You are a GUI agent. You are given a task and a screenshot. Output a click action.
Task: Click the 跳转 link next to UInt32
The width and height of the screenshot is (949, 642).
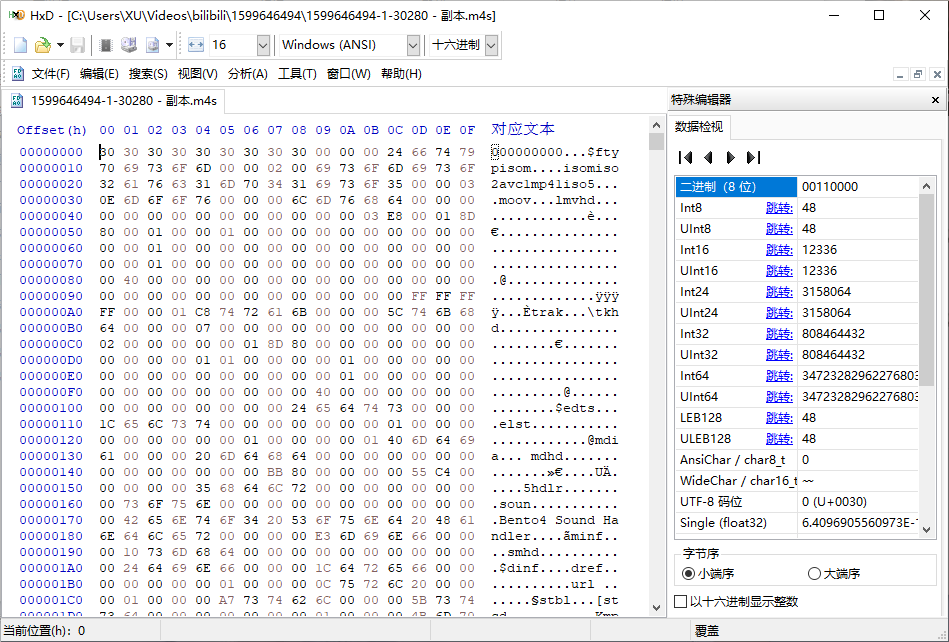779,355
